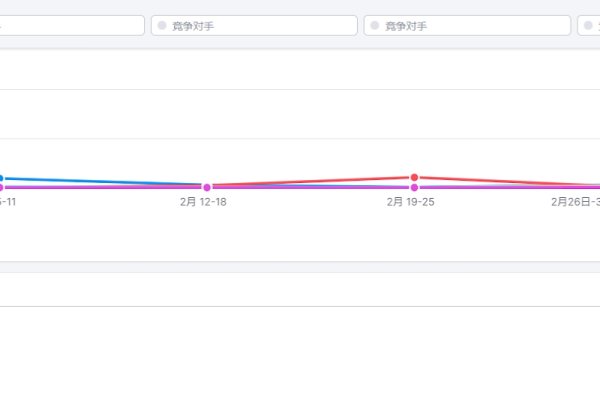Click the 2月 12-18 axis label
Viewport: 600px width, 400px height.
[x=204, y=201]
